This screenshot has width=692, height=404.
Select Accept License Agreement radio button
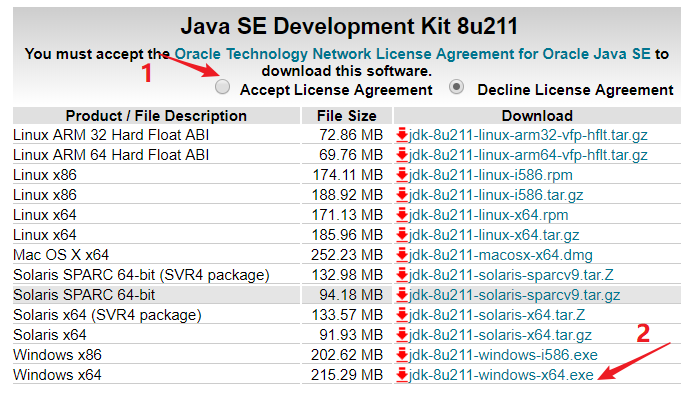pos(222,87)
